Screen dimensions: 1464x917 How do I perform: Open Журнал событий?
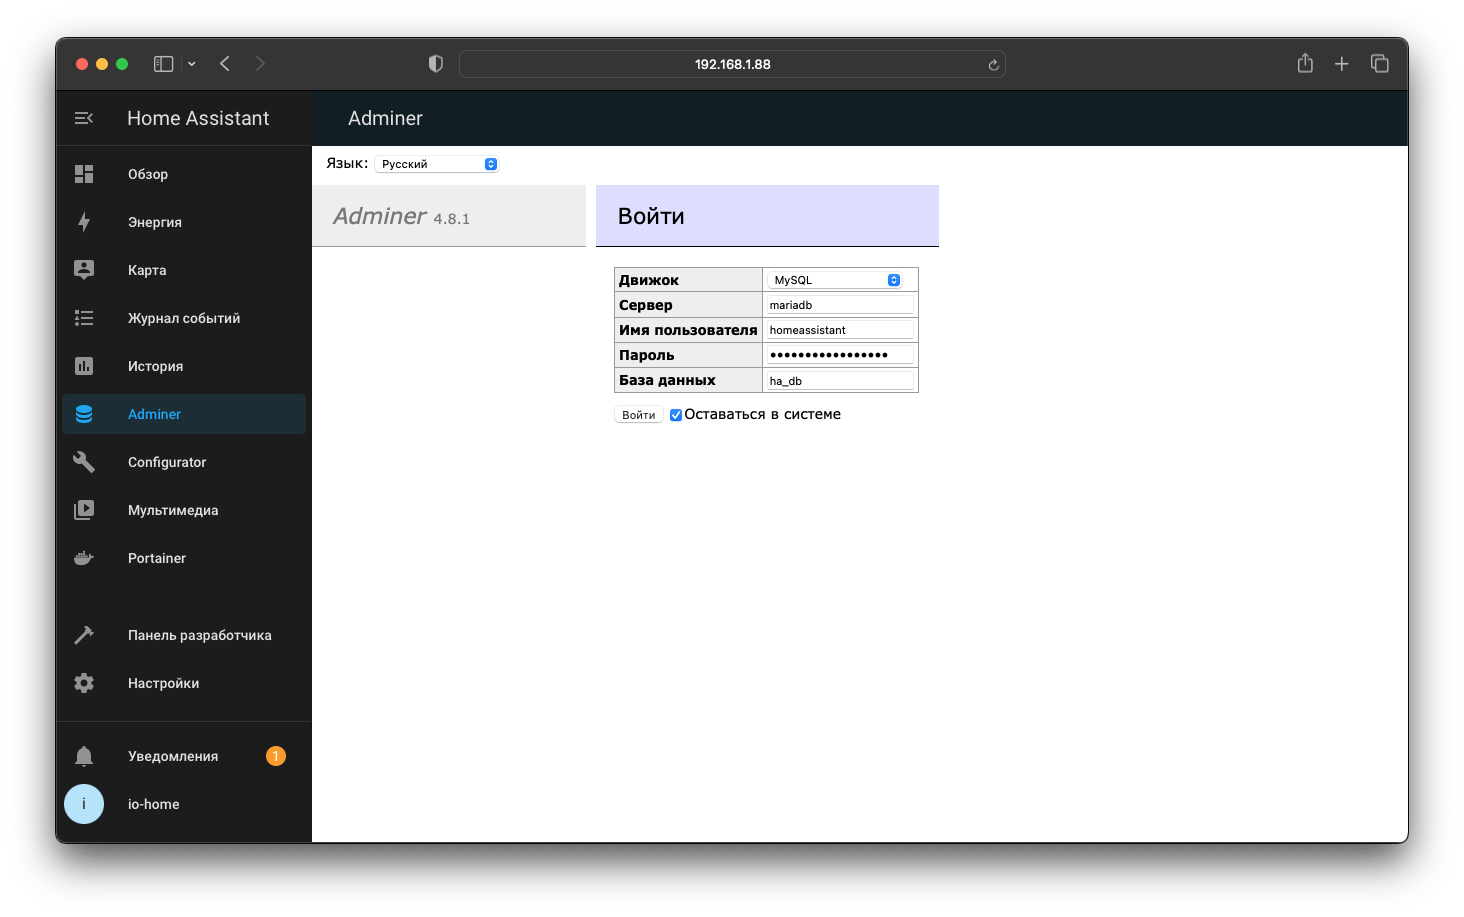[x=183, y=317]
